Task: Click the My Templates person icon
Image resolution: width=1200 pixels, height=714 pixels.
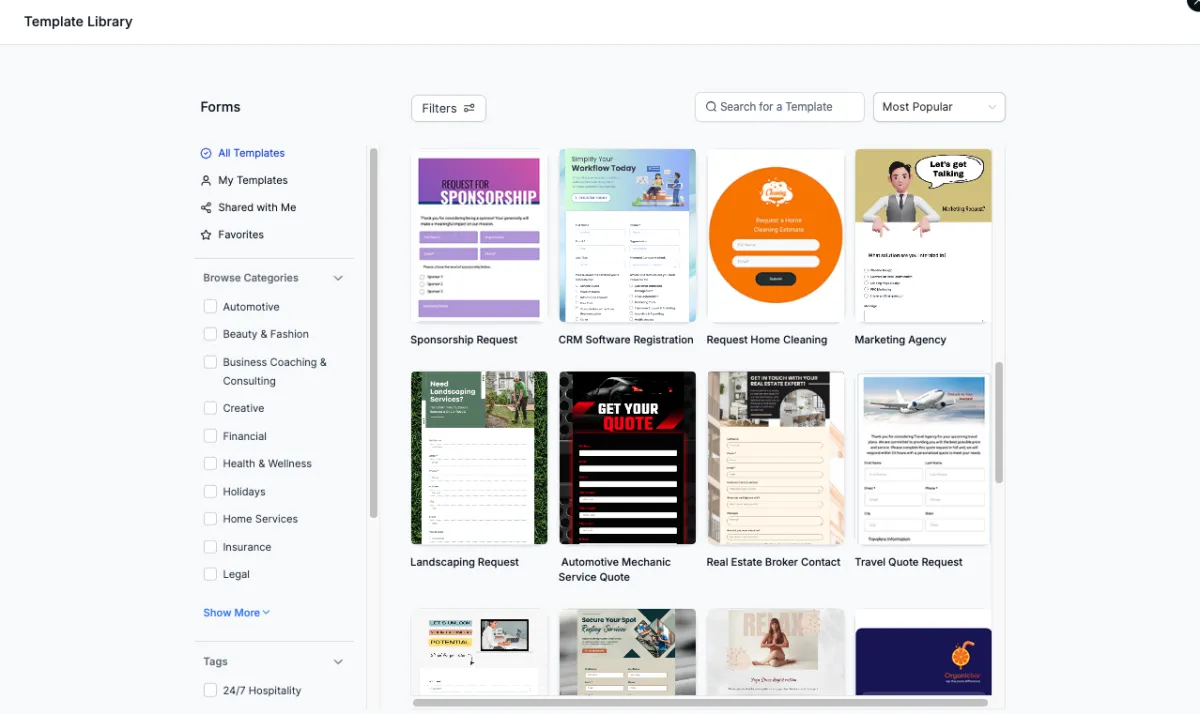Action: coord(206,180)
